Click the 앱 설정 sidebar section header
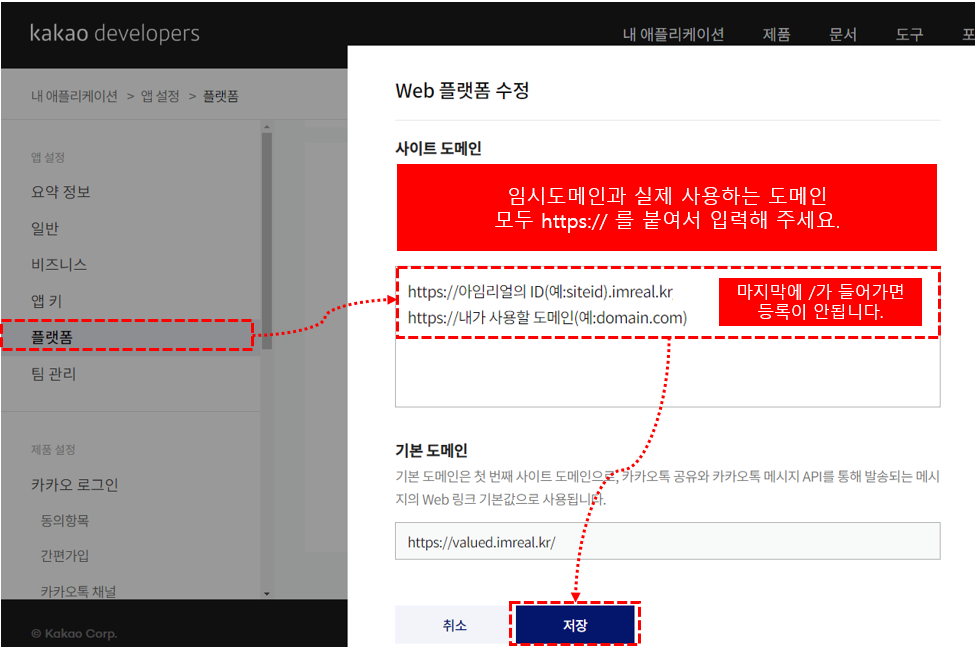The image size is (975, 647). click(48, 157)
